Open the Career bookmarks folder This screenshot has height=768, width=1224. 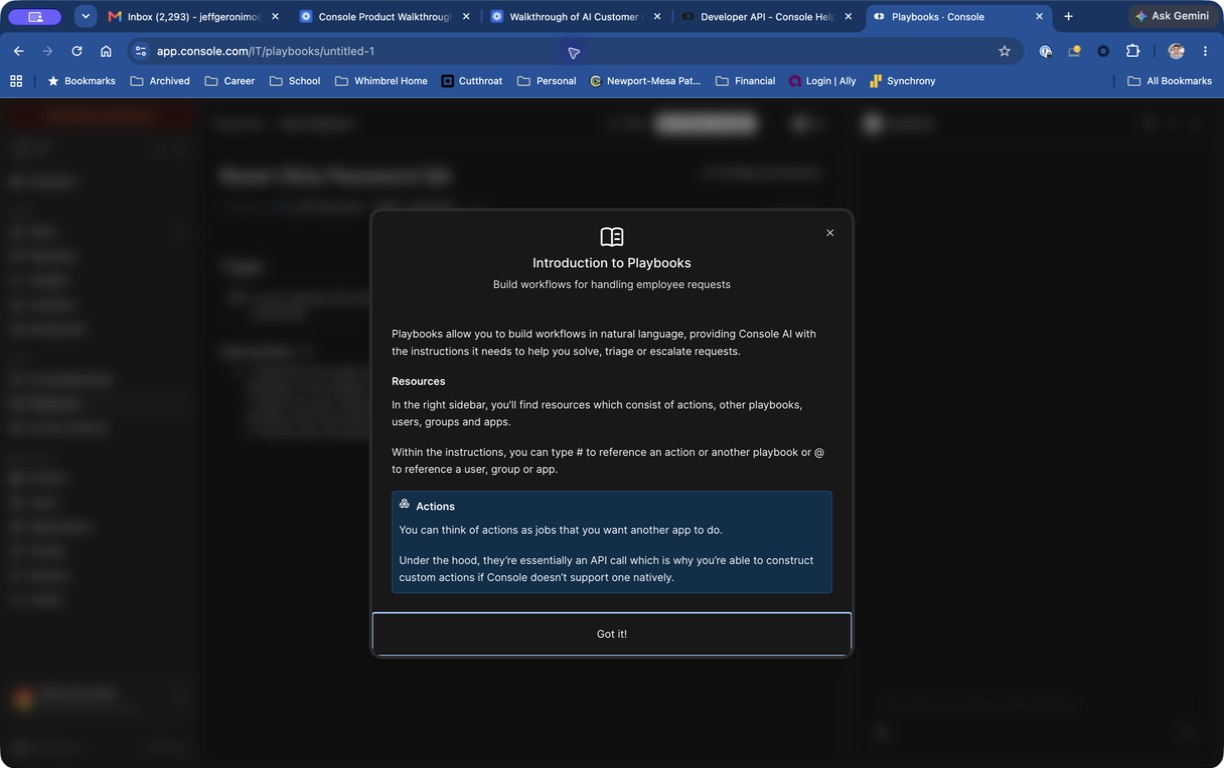point(230,81)
